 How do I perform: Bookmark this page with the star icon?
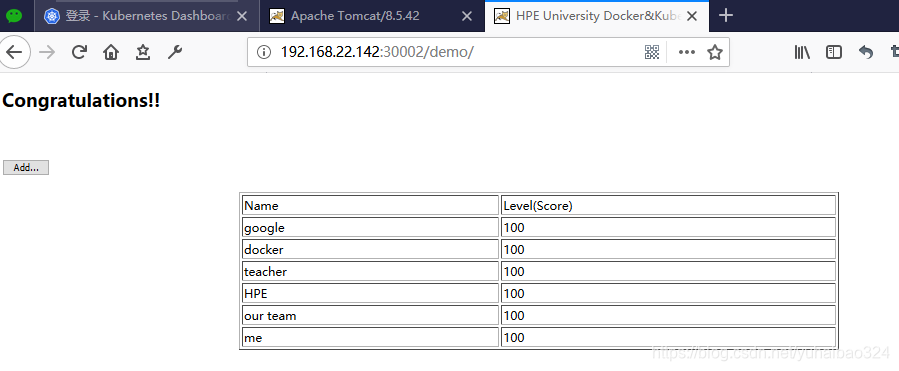714,52
